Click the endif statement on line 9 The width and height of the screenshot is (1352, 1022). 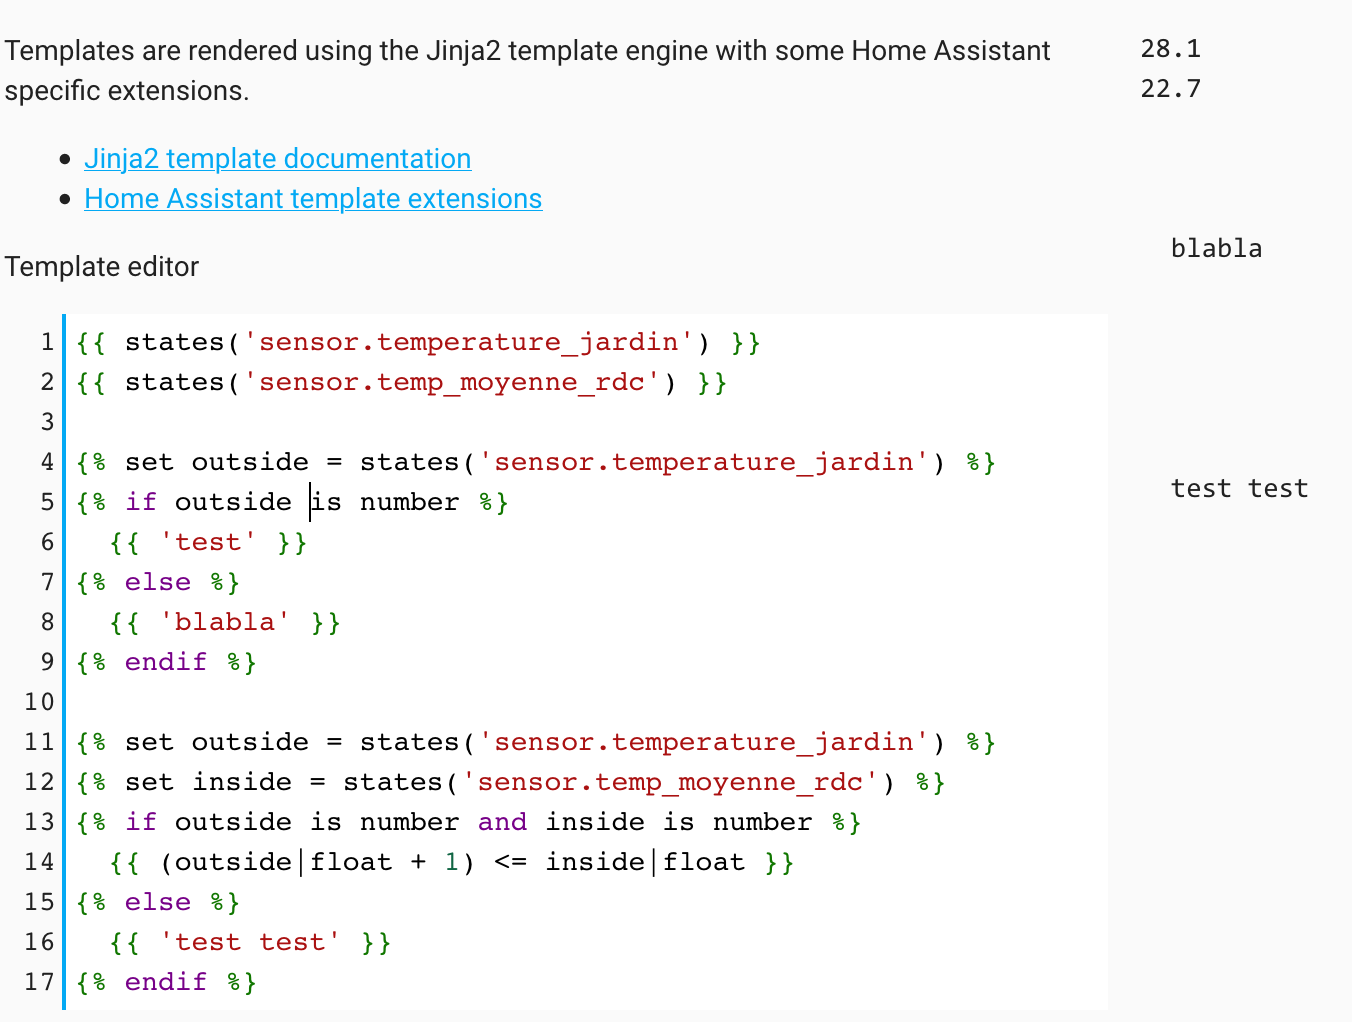tap(165, 661)
